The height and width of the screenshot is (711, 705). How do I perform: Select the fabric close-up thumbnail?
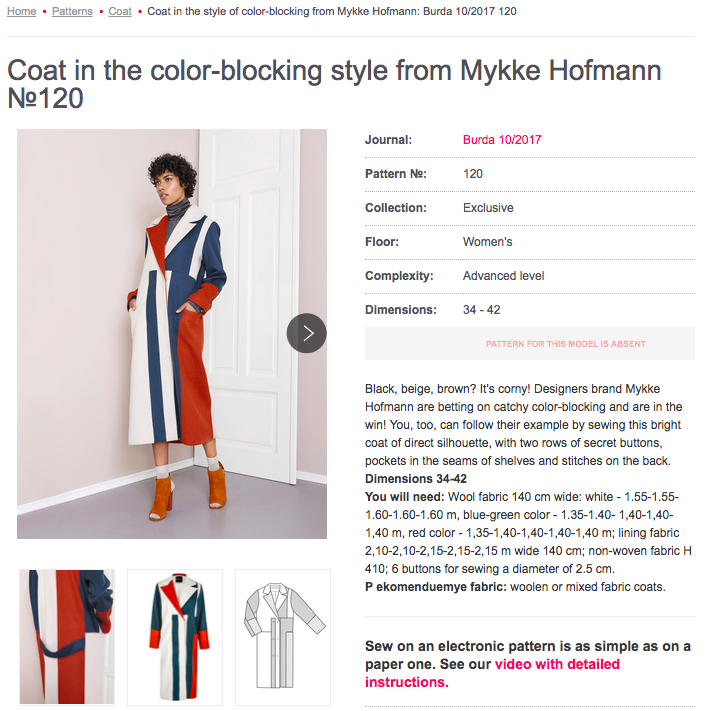tap(67, 637)
